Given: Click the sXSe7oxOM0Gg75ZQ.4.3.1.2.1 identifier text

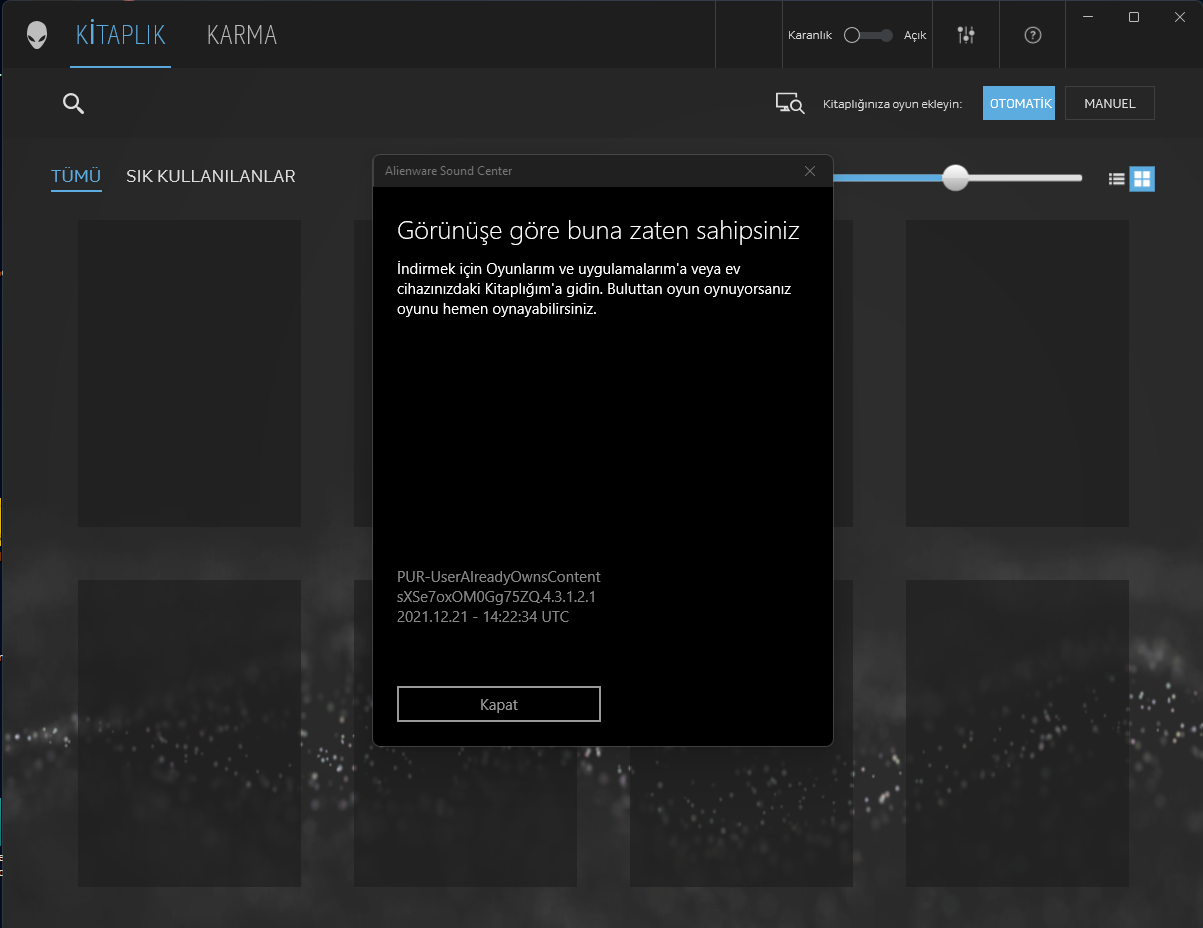Looking at the screenshot, I should pos(497,597).
